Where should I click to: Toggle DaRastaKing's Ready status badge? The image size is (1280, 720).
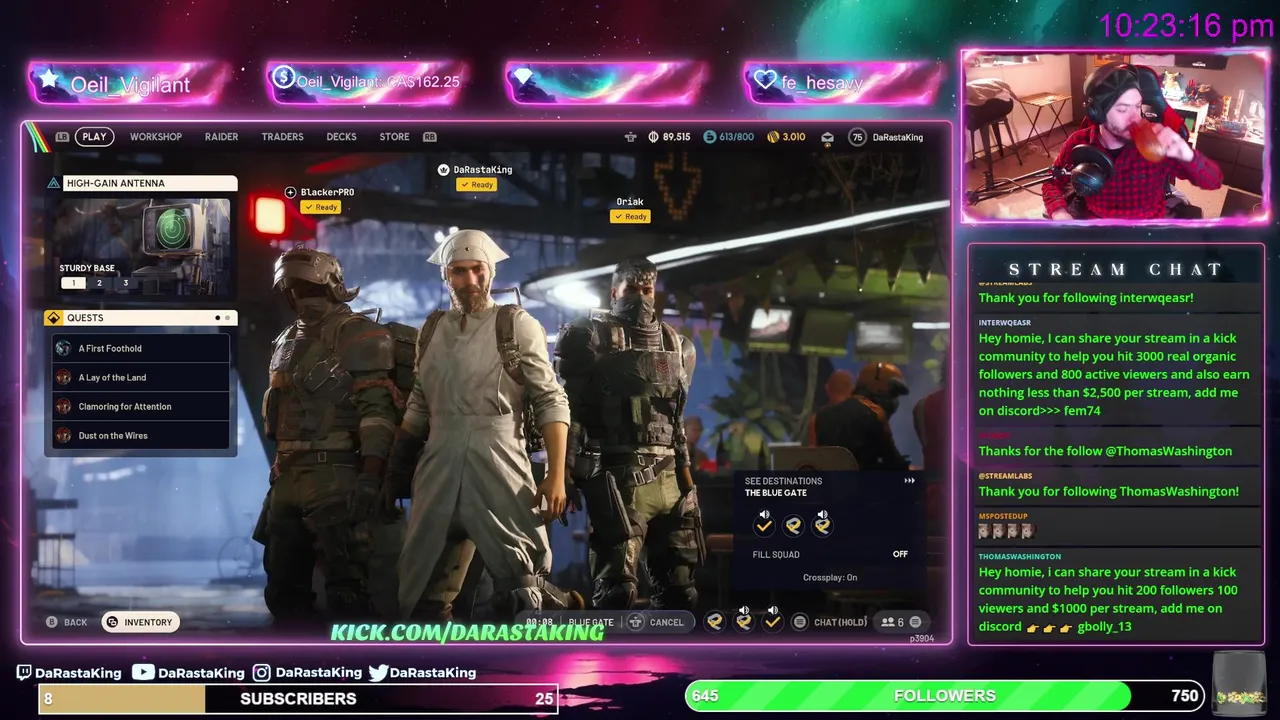click(476, 185)
